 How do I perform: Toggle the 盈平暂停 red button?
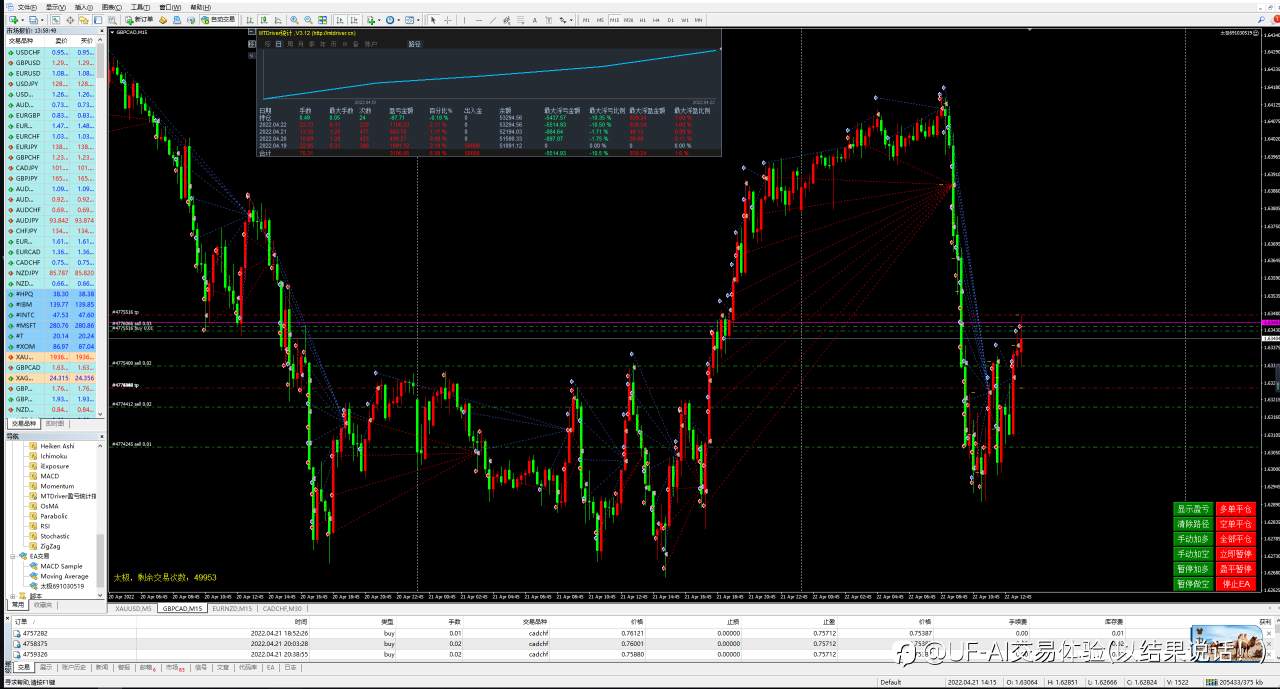1237,569
